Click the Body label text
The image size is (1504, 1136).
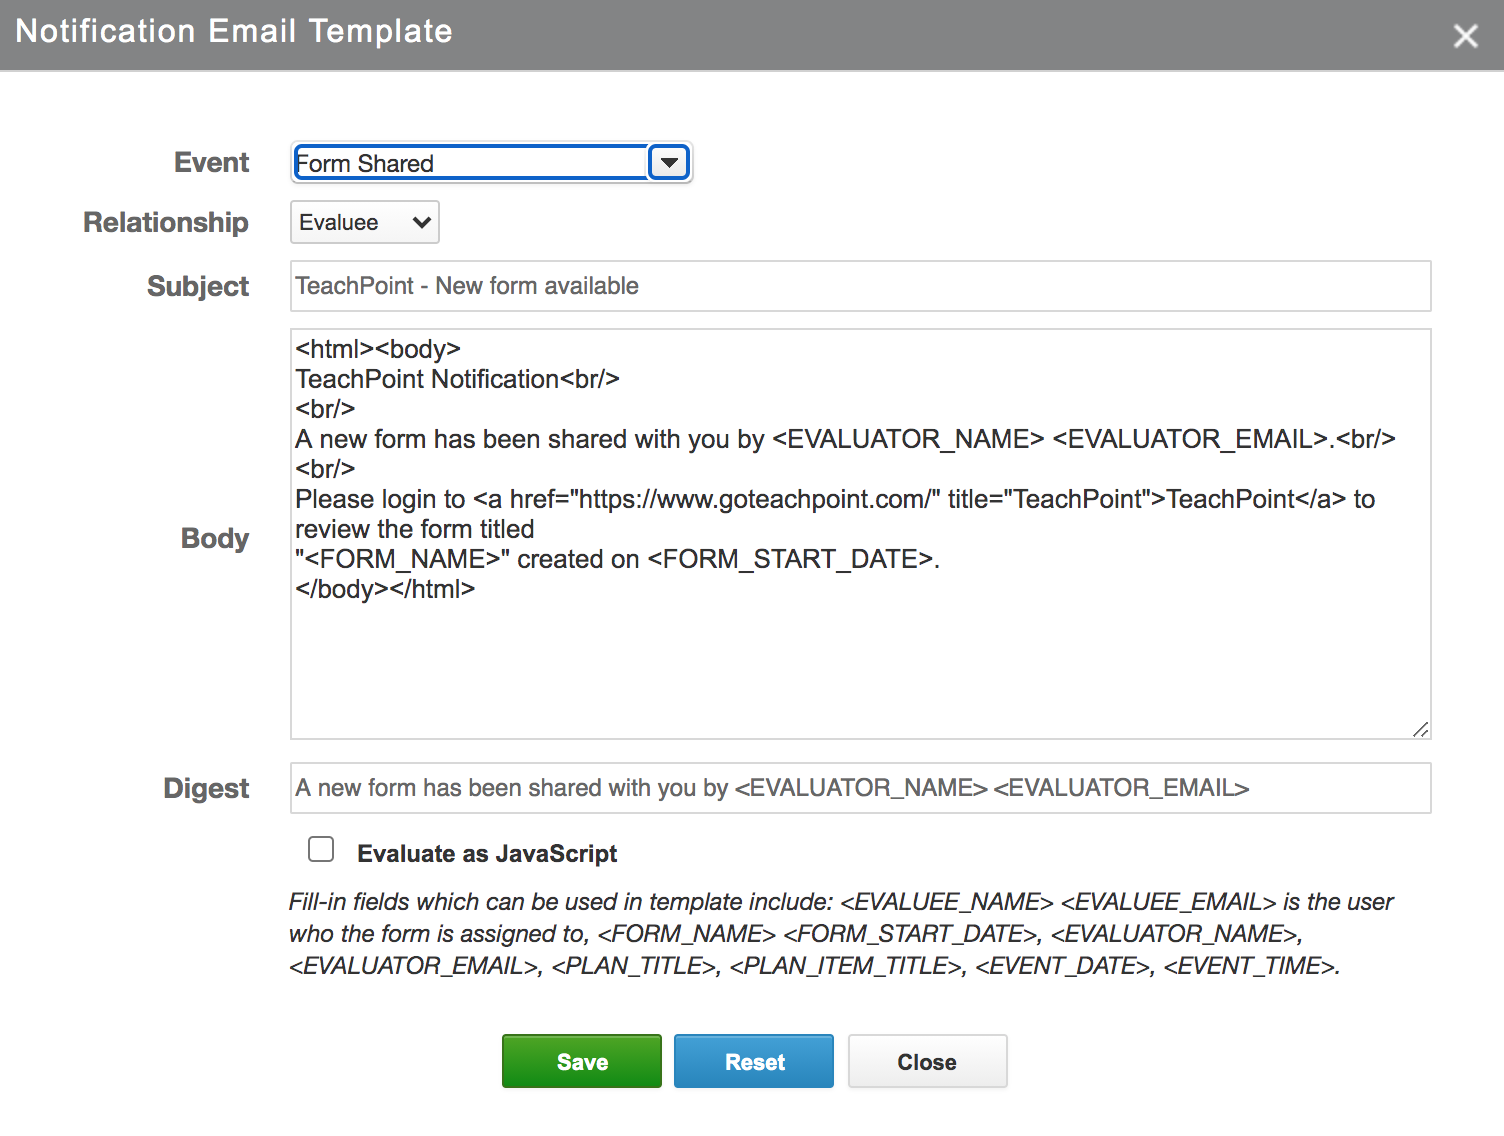pyautogui.click(x=214, y=538)
